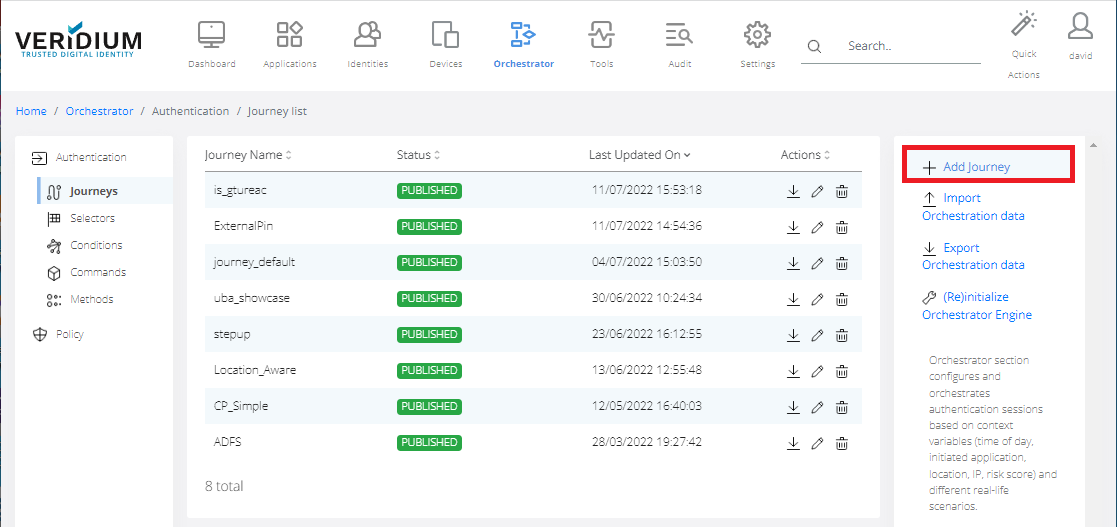The height and width of the screenshot is (527, 1117).
Task: Delete the journey_default journey
Action: (842, 263)
